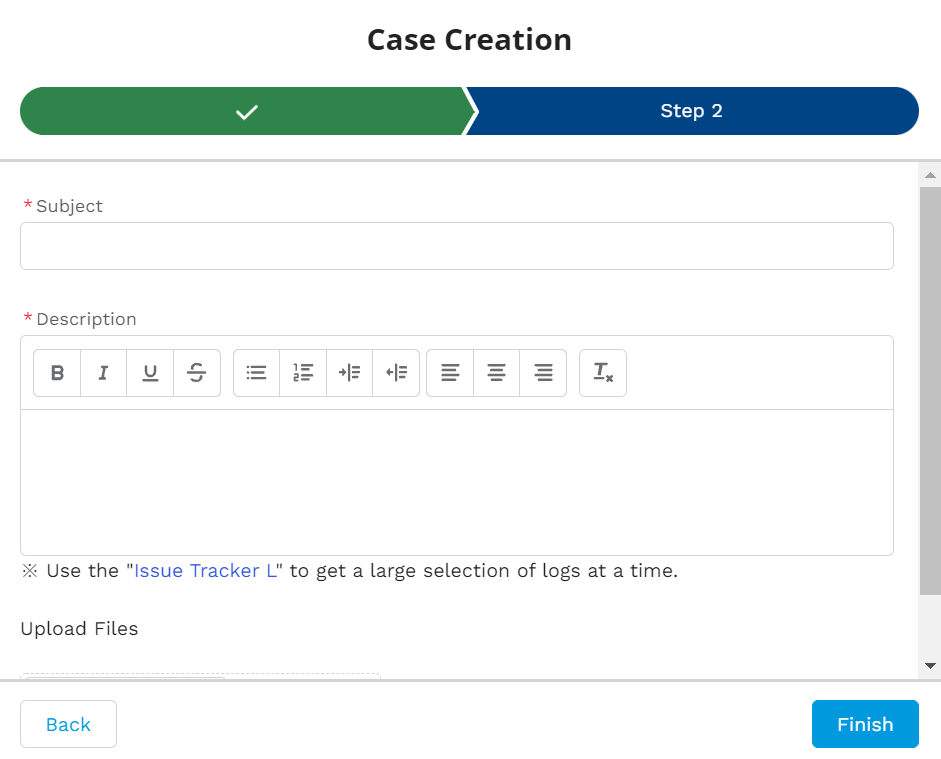Increase the text indent
Image resolution: width=941 pixels, height=759 pixels.
350,373
